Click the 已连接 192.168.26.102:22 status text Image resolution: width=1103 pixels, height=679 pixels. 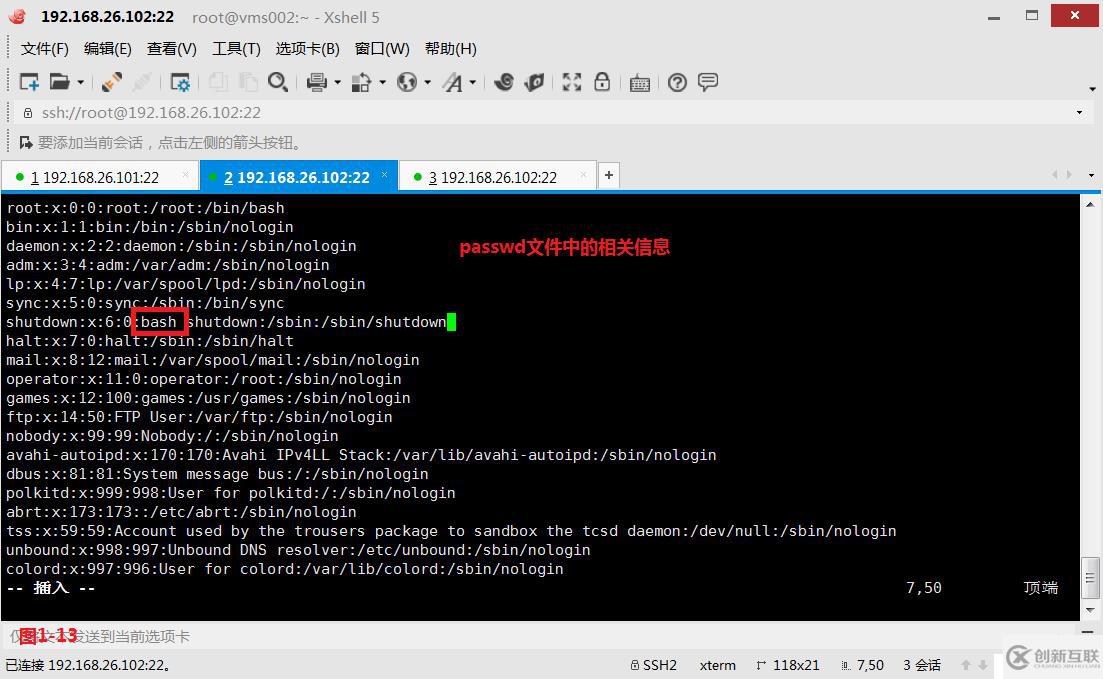(x=88, y=665)
